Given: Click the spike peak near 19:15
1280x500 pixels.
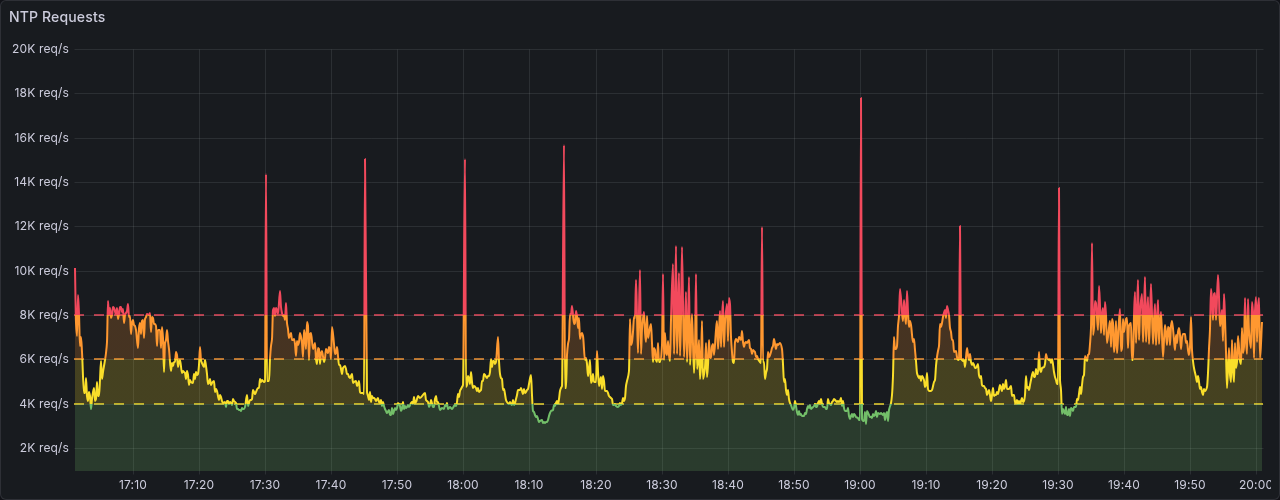Looking at the screenshot, I should [959, 227].
